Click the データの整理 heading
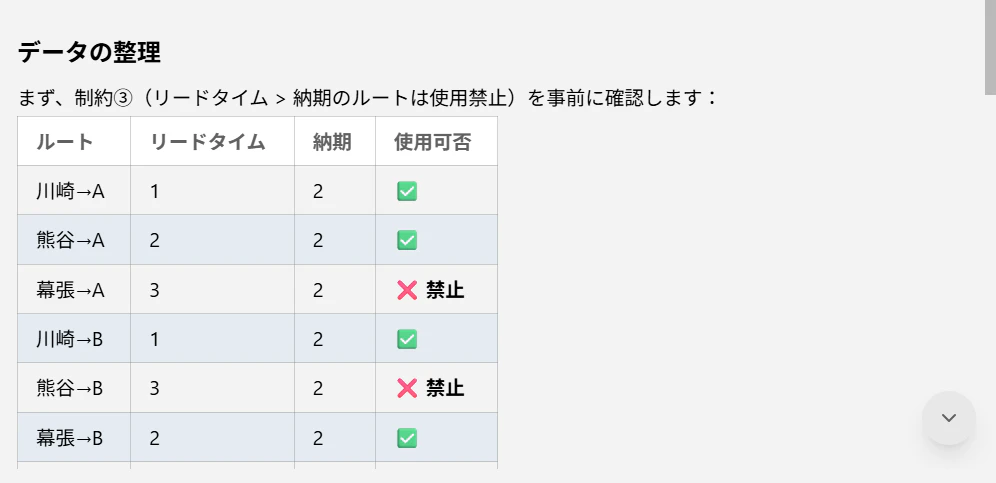 click(89, 53)
